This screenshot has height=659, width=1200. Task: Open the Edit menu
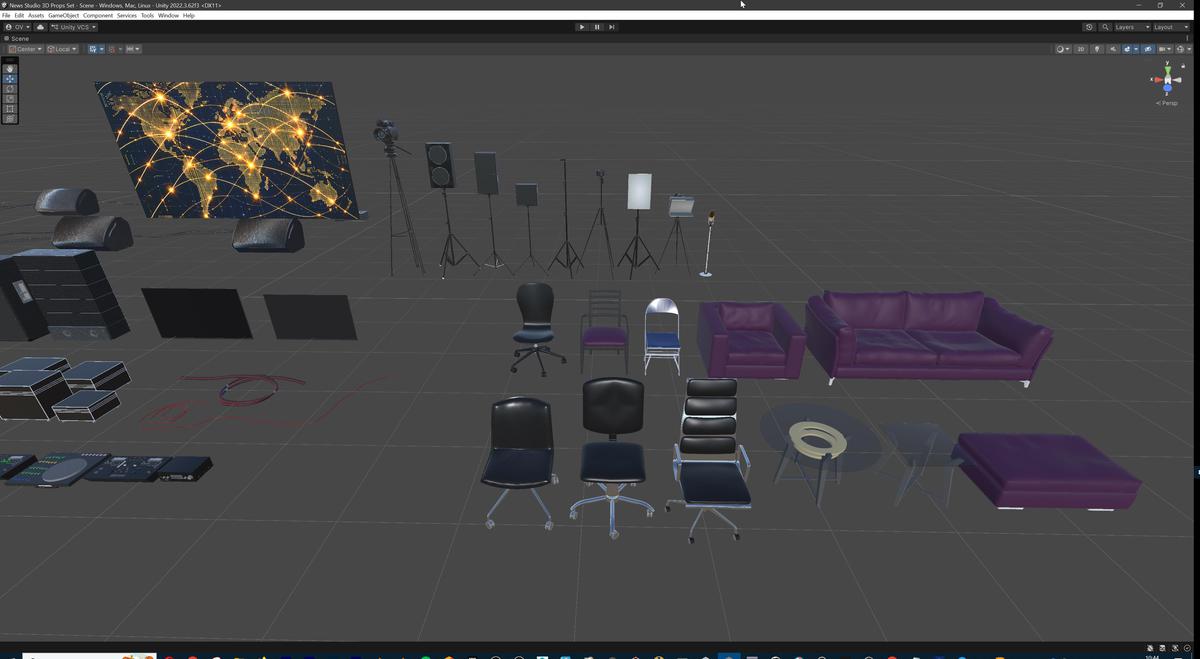point(19,15)
